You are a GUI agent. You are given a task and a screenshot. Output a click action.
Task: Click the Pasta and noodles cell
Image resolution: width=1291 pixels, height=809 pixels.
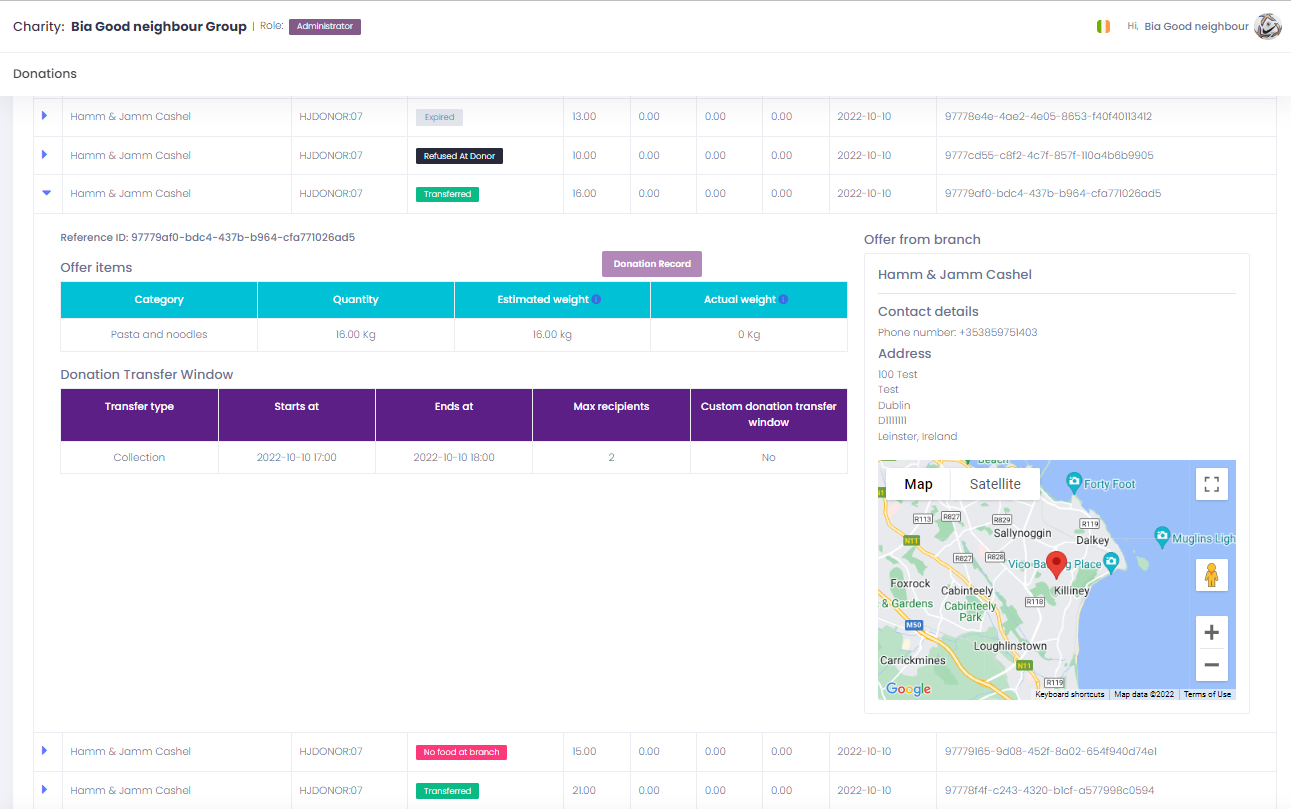(x=159, y=334)
